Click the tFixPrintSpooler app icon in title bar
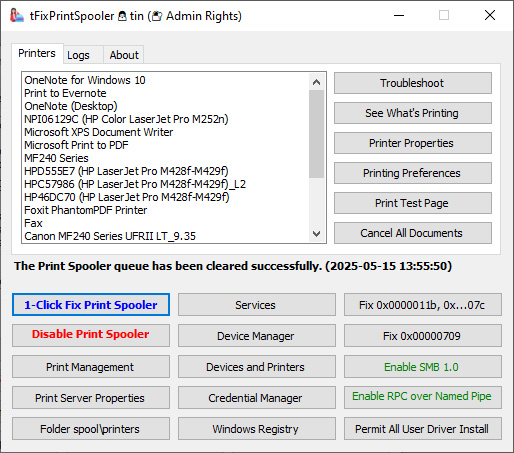The height and width of the screenshot is (453, 514). (x=17, y=16)
